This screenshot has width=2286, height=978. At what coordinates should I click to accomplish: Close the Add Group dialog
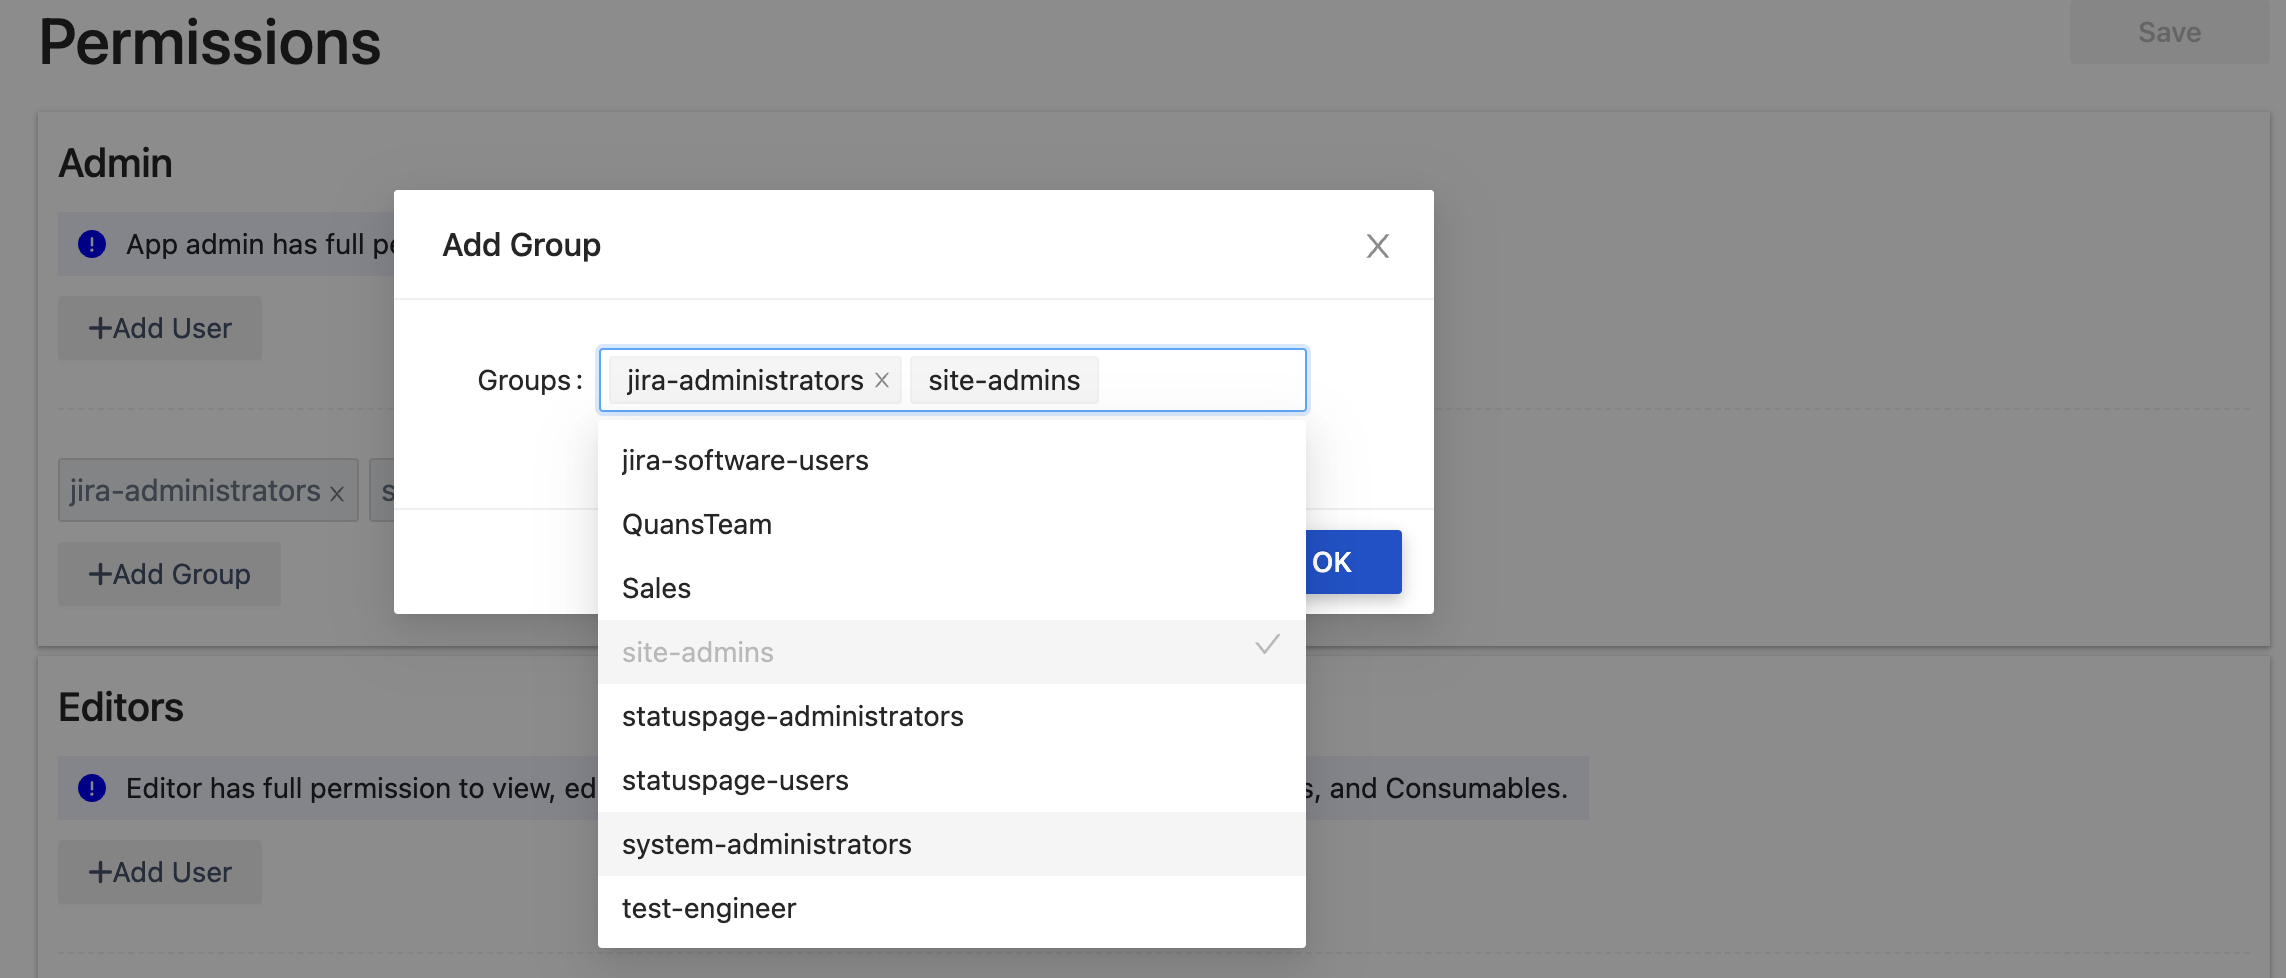click(x=1377, y=246)
